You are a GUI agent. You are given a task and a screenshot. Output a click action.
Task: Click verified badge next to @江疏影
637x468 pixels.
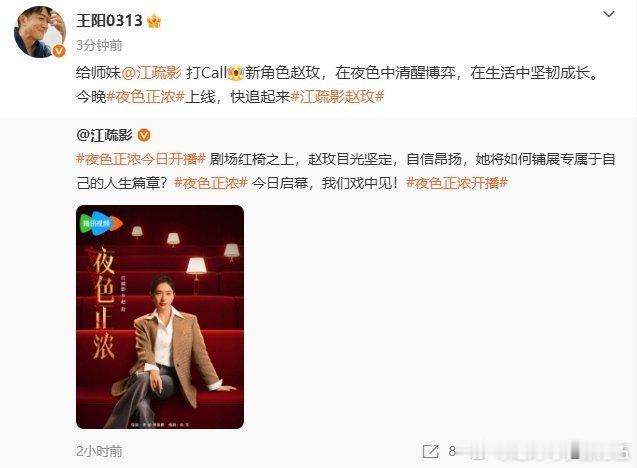tap(144, 135)
